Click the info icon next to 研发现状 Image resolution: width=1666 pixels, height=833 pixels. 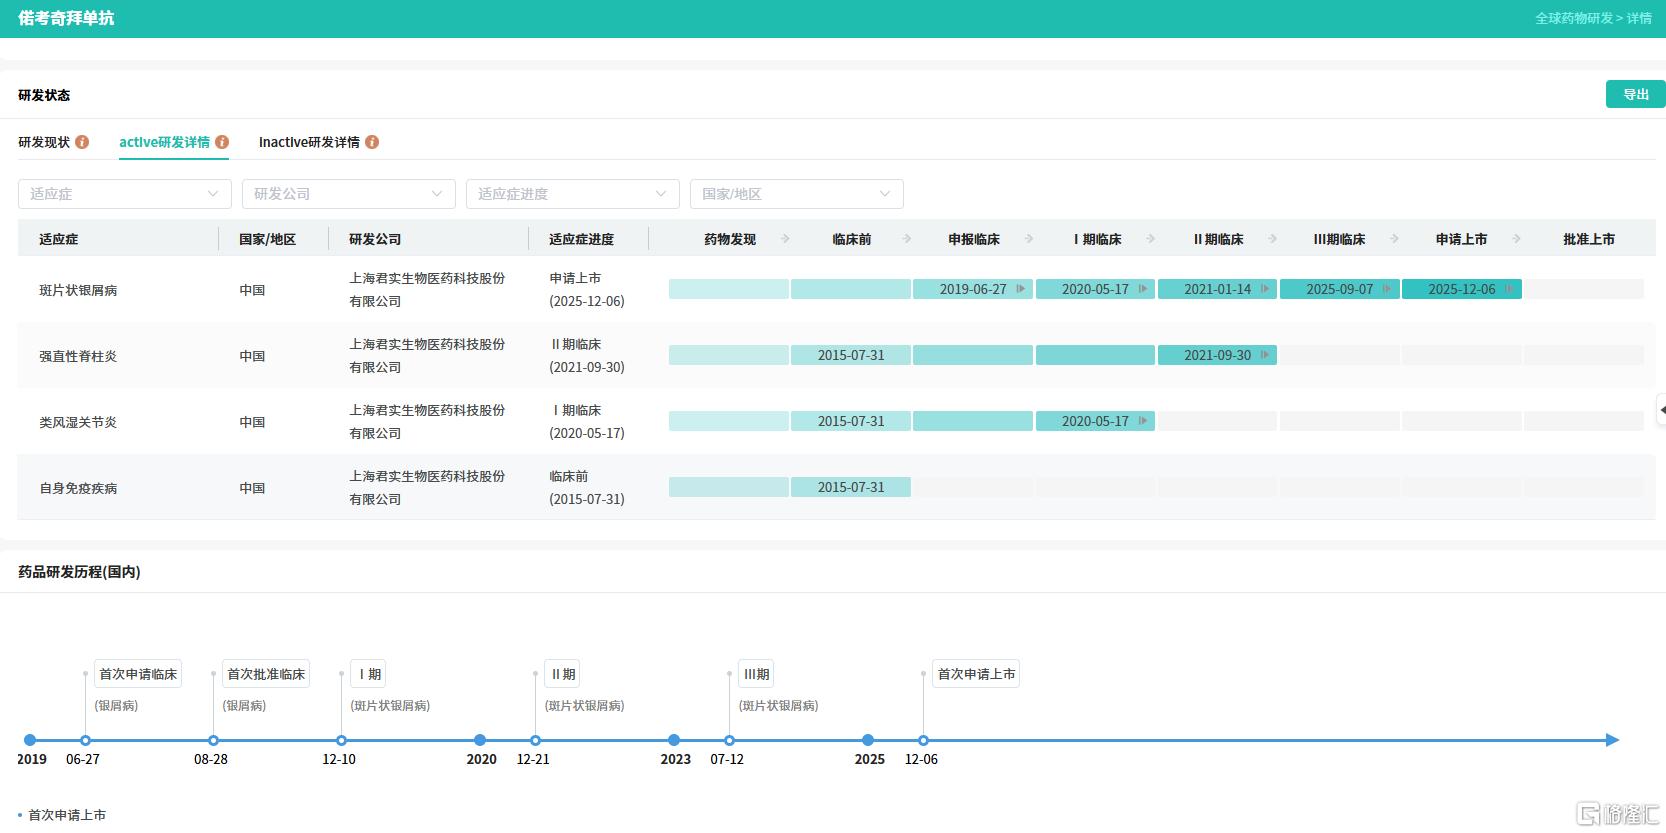coord(82,142)
